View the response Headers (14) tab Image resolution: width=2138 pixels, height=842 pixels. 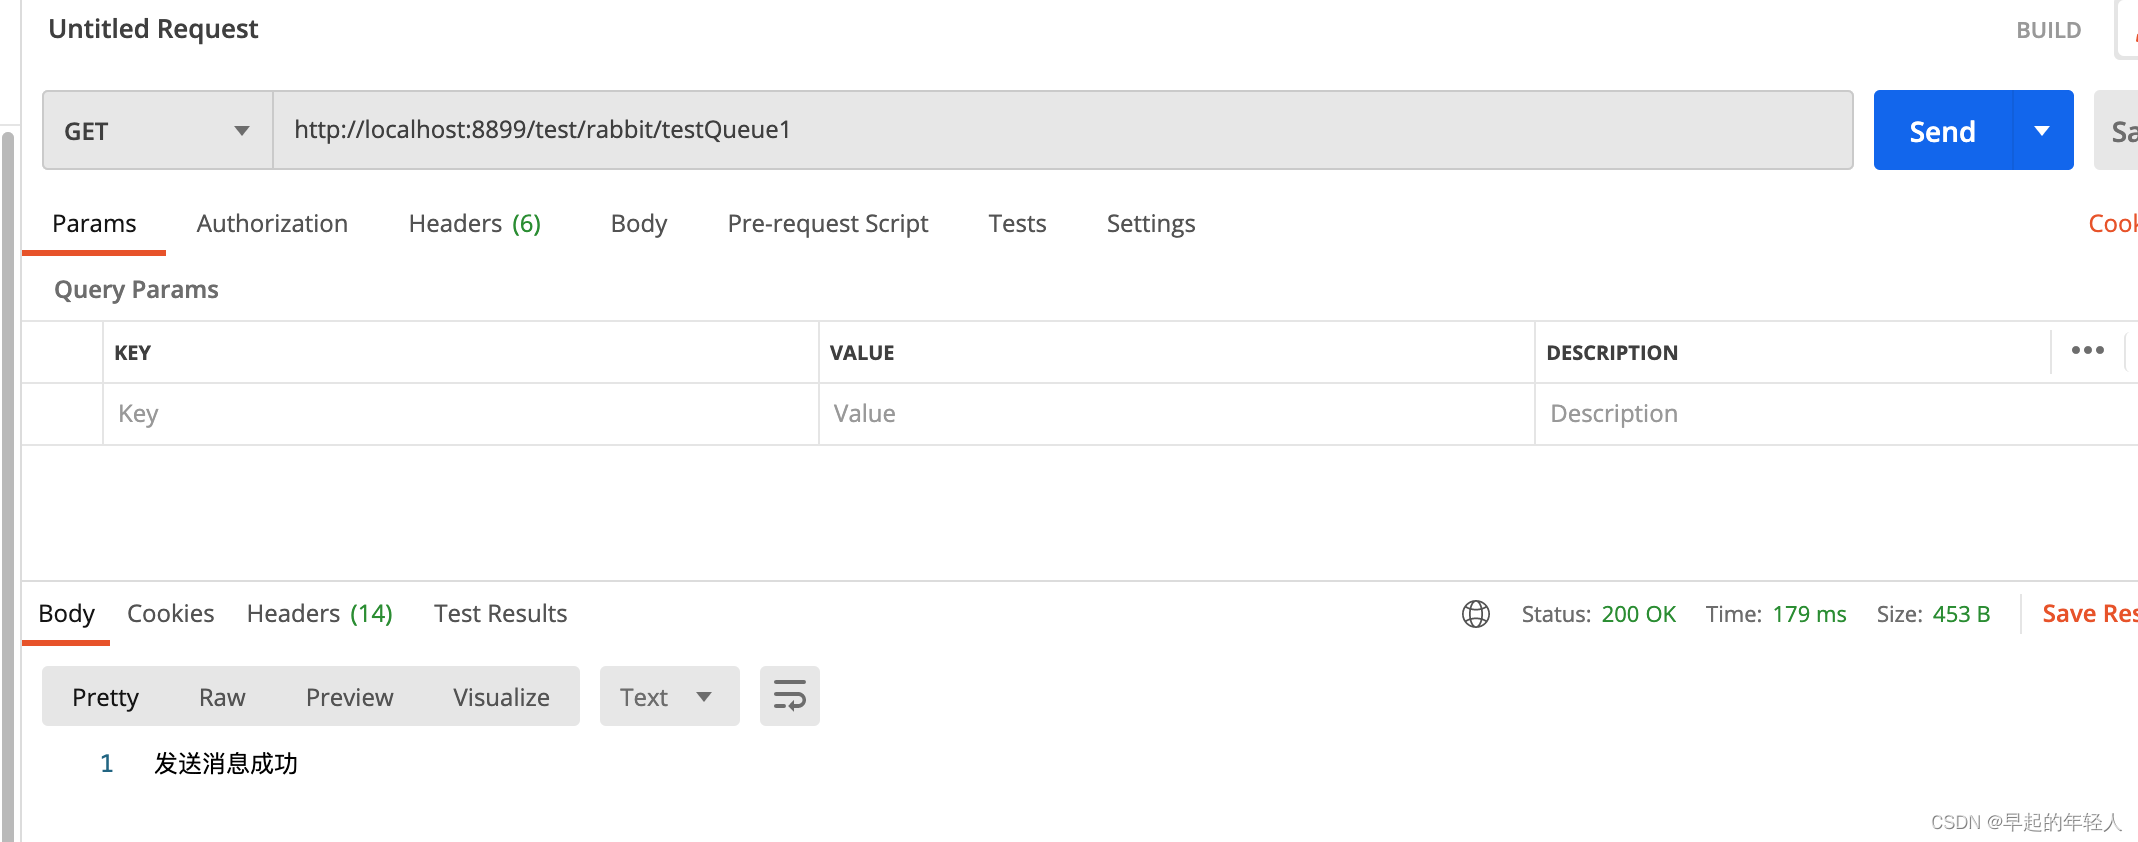pos(320,613)
